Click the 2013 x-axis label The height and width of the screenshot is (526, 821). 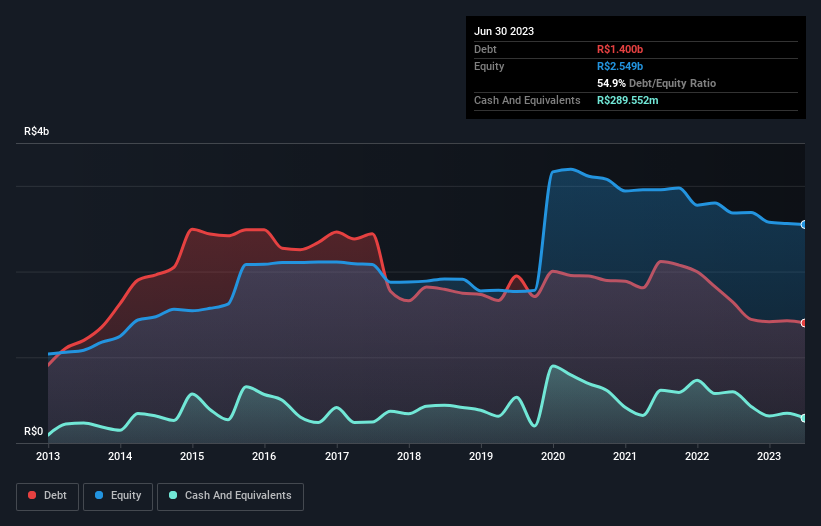click(48, 456)
